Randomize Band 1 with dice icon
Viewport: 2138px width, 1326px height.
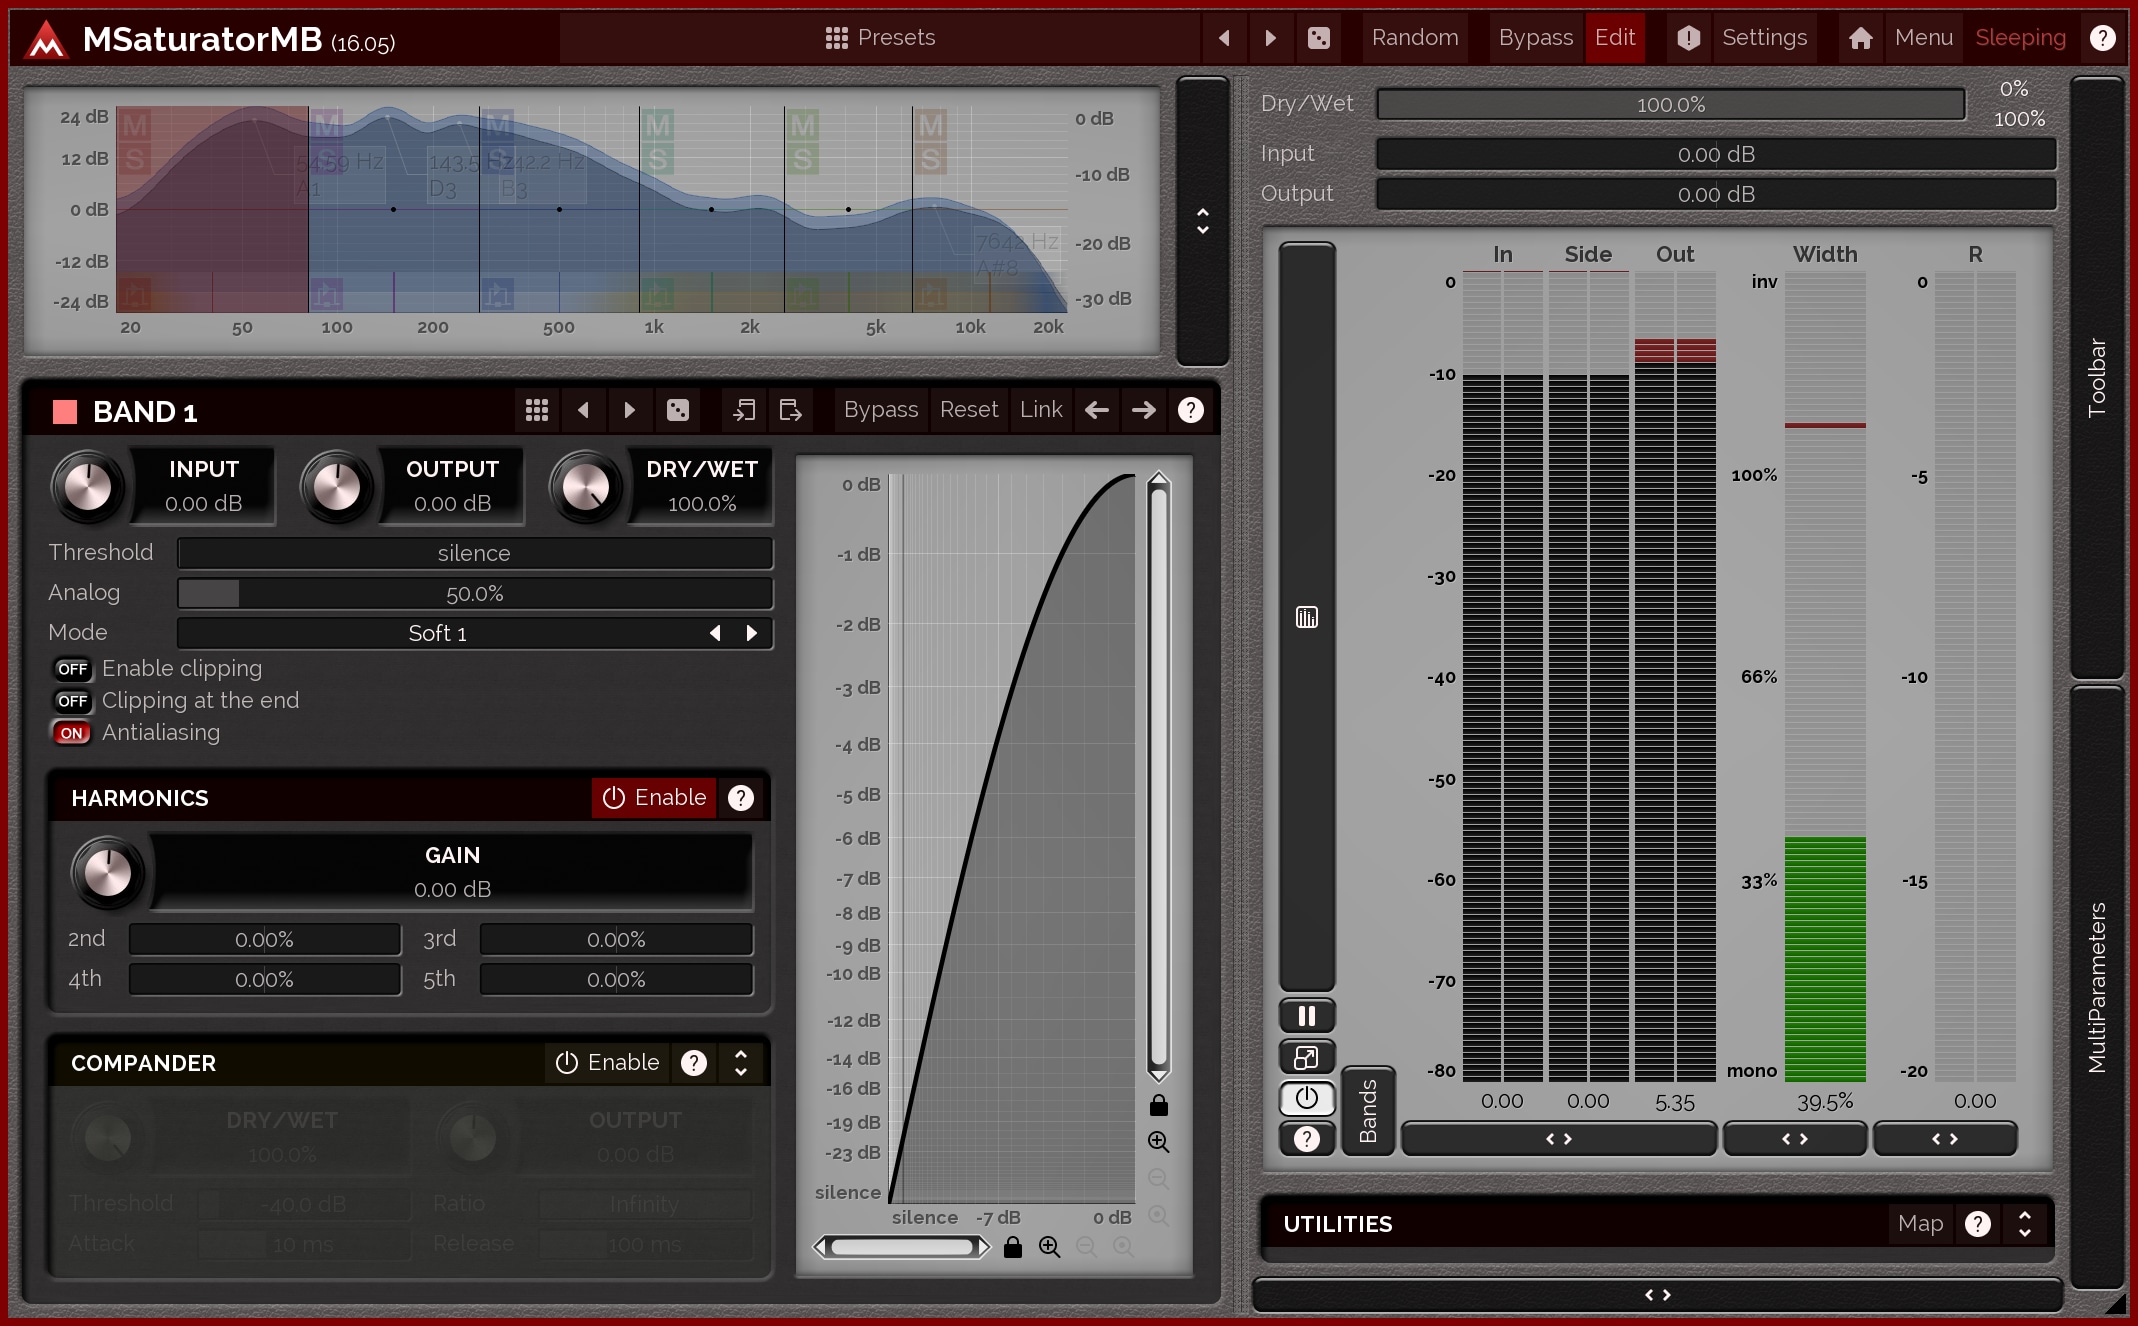pyautogui.click(x=678, y=410)
